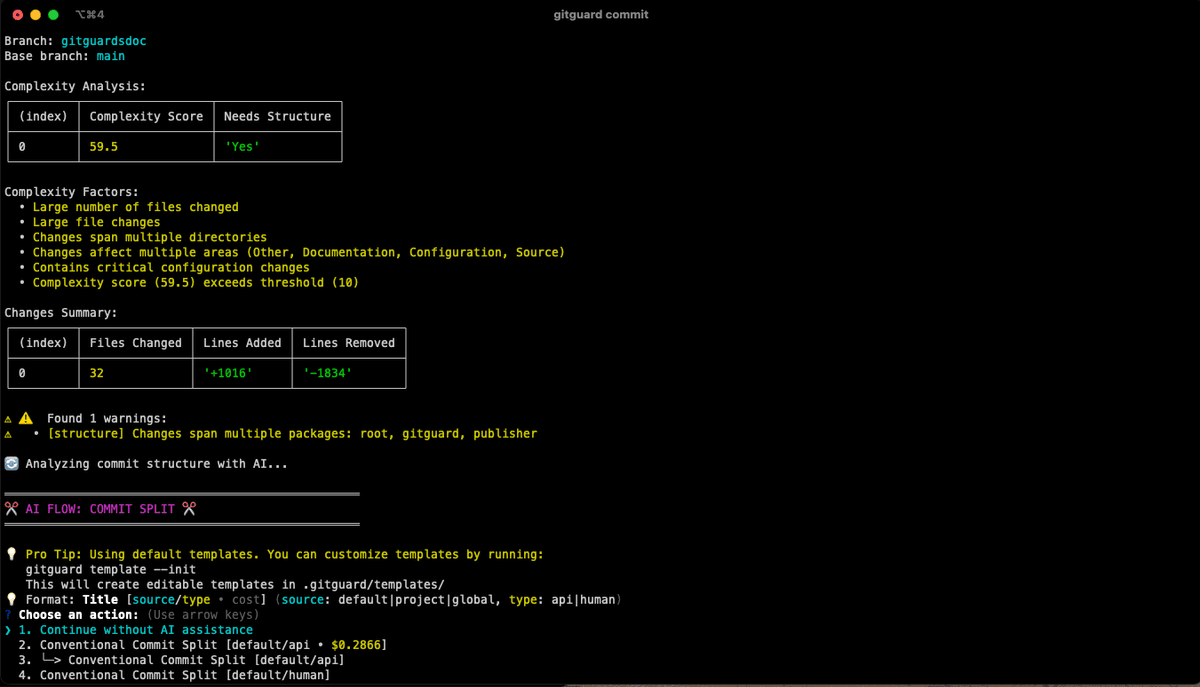
Task: Click the '(index)' header in Complexity Analysis table
Action: click(43, 116)
